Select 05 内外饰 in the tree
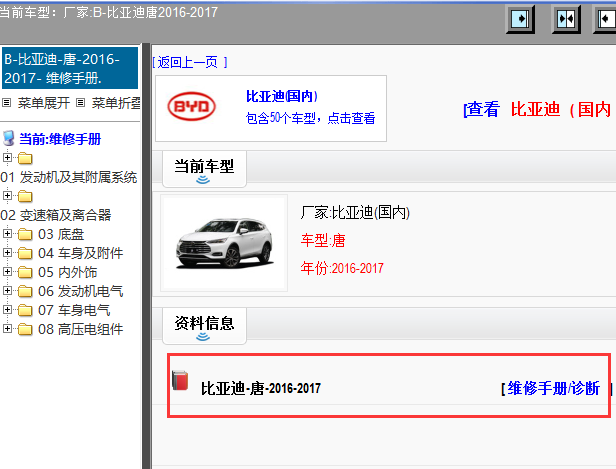 click(x=67, y=272)
